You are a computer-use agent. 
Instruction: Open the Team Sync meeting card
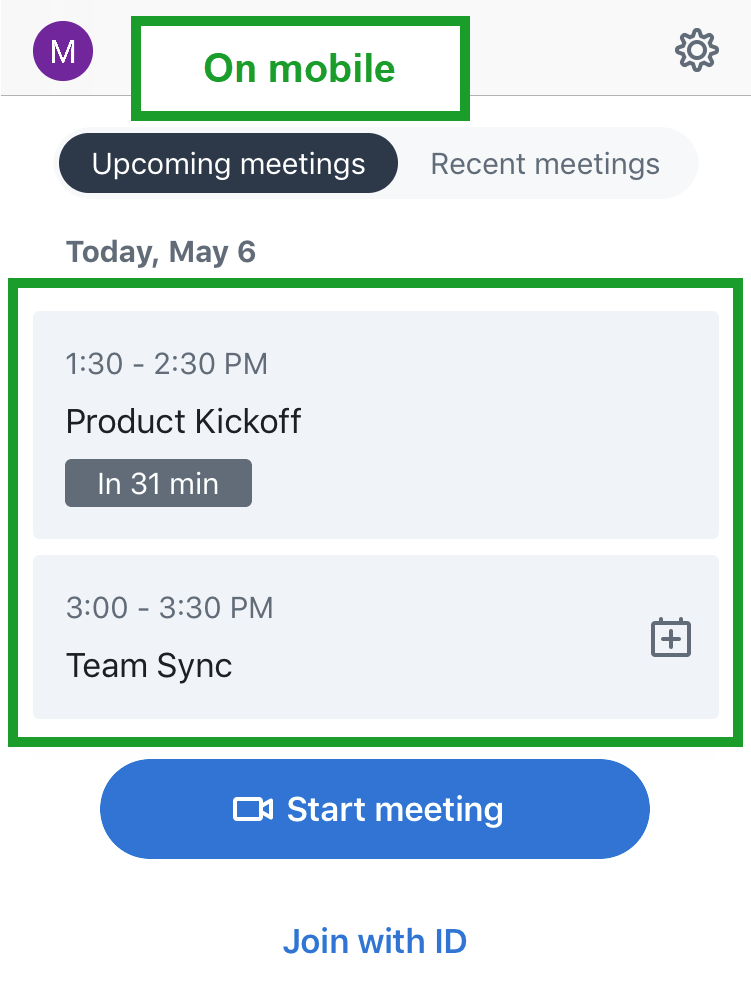point(376,636)
